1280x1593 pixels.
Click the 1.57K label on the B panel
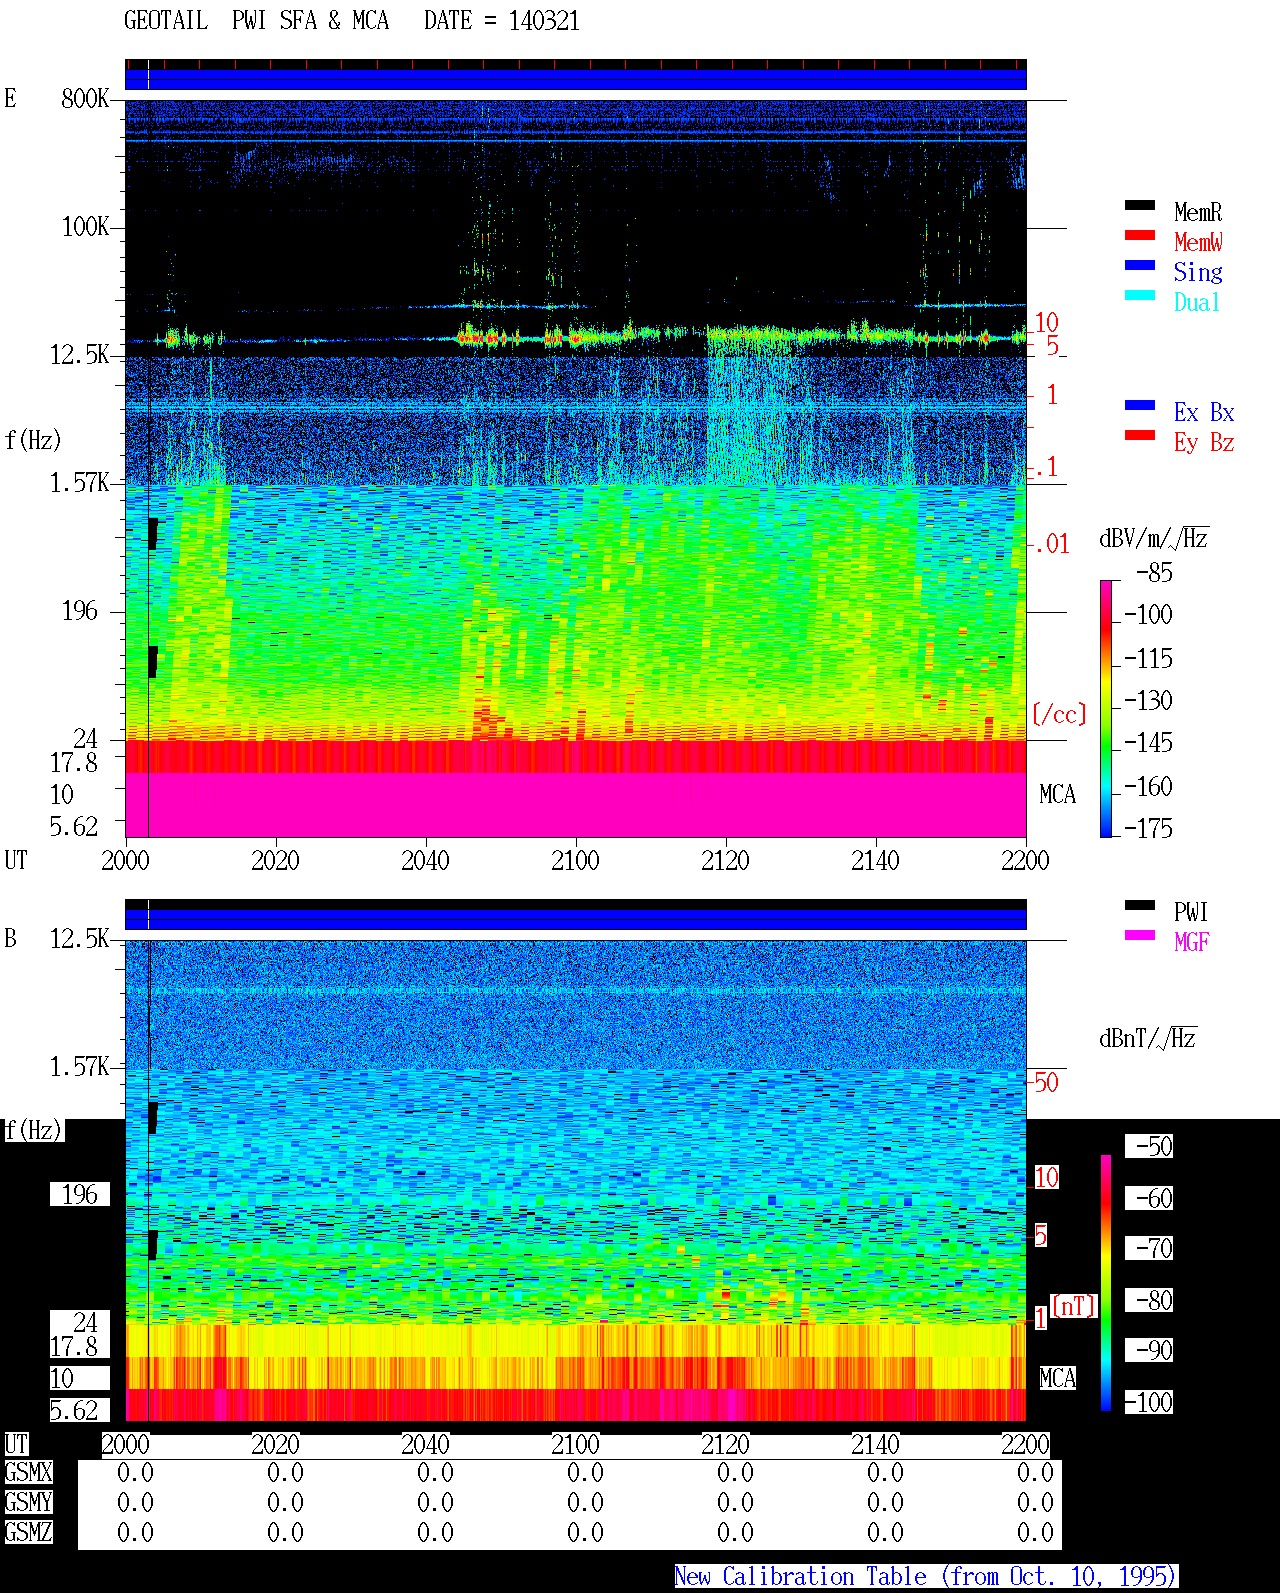tap(80, 1066)
